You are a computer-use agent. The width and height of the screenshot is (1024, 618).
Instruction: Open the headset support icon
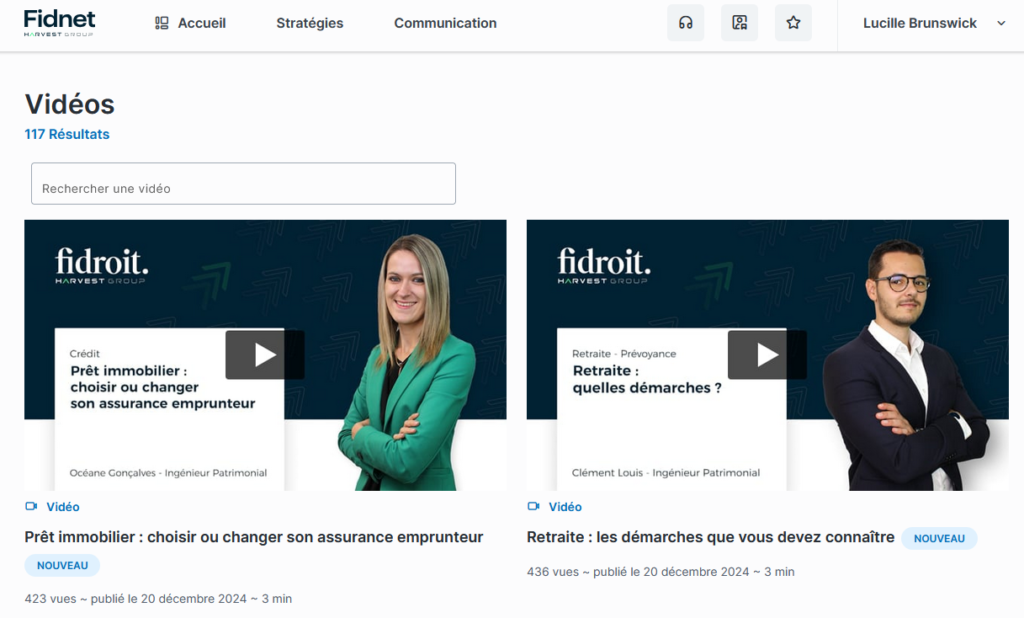685,23
